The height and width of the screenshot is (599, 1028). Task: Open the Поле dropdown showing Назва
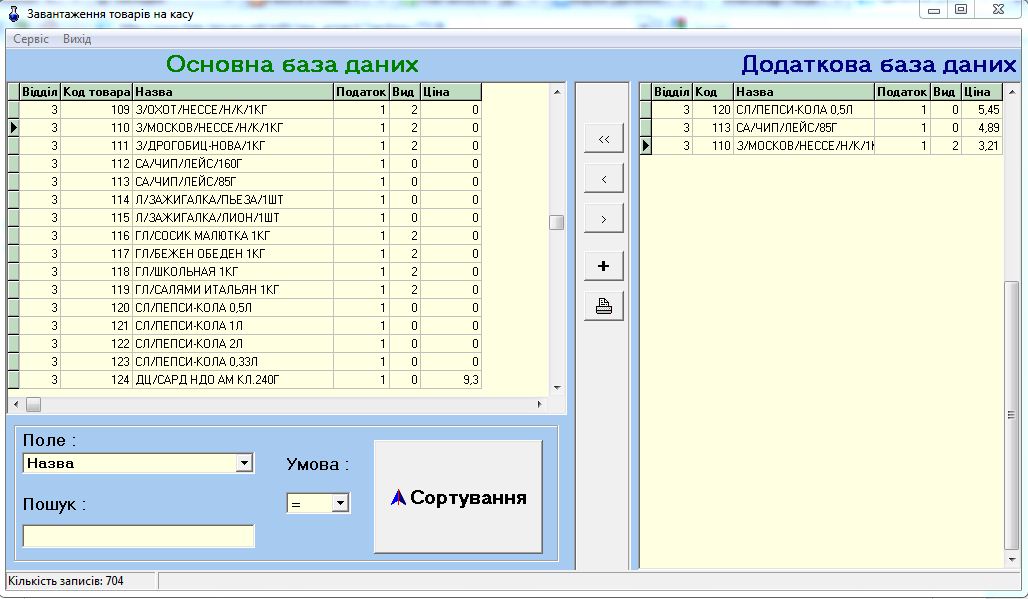(x=135, y=463)
